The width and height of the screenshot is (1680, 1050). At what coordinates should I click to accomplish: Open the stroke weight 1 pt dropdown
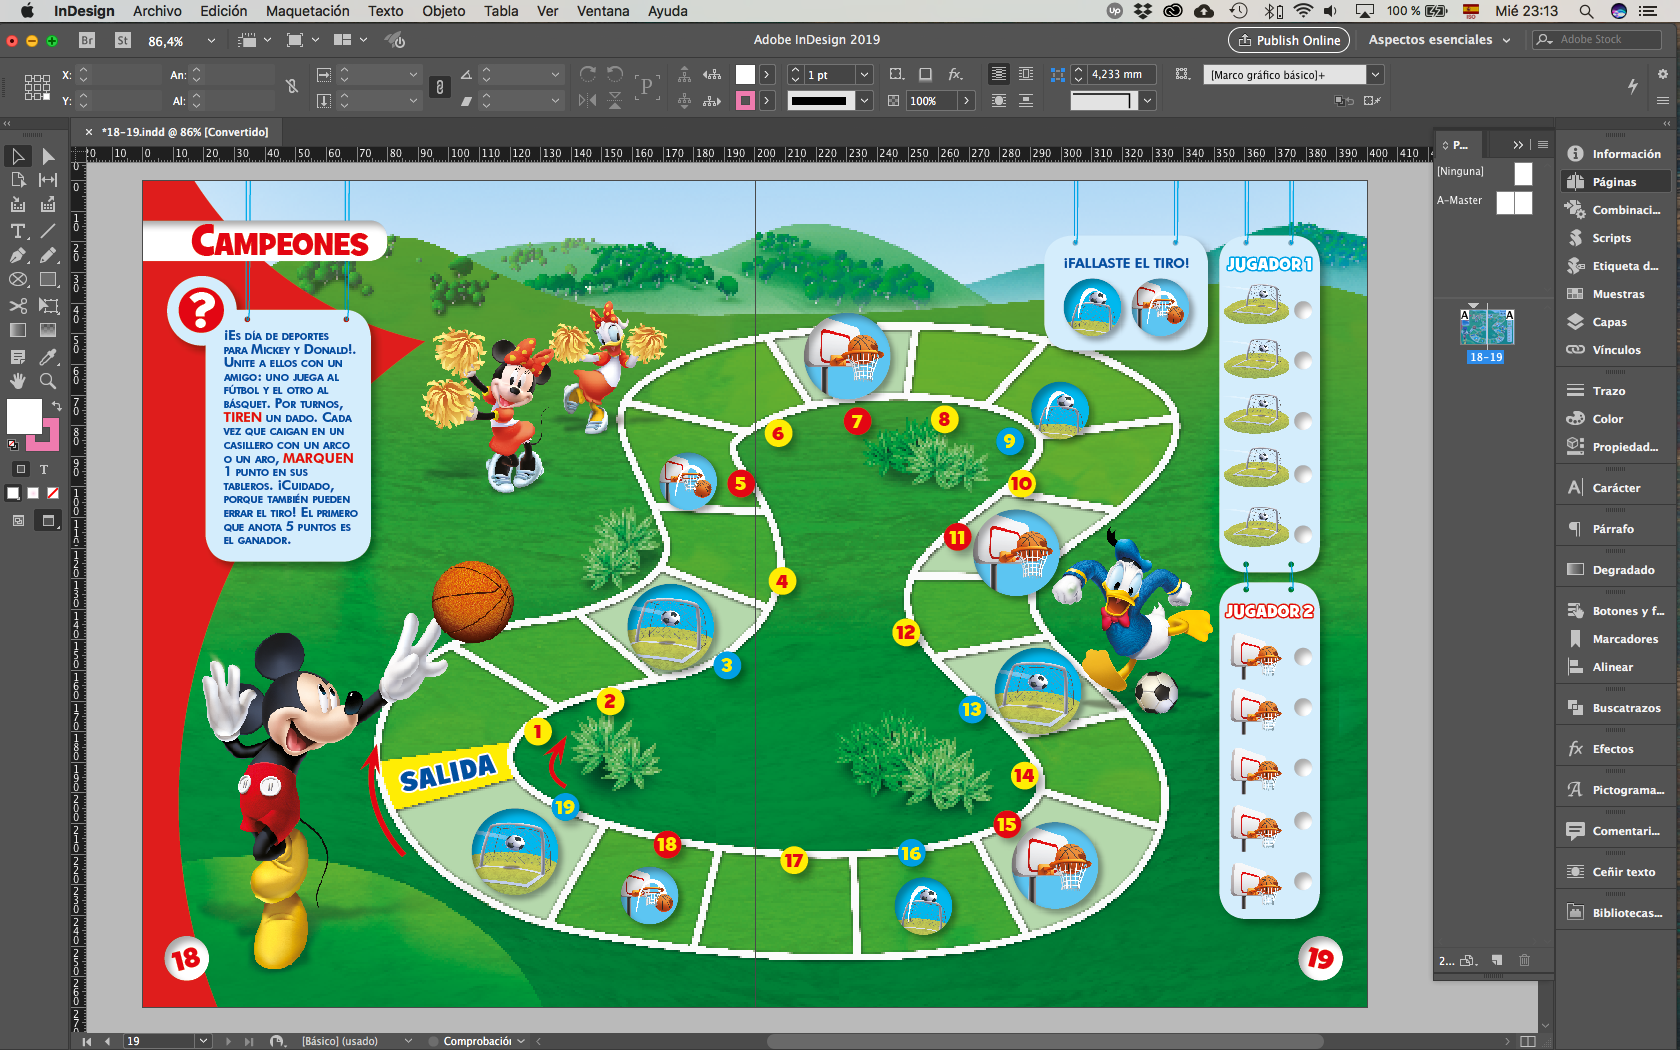pos(865,75)
